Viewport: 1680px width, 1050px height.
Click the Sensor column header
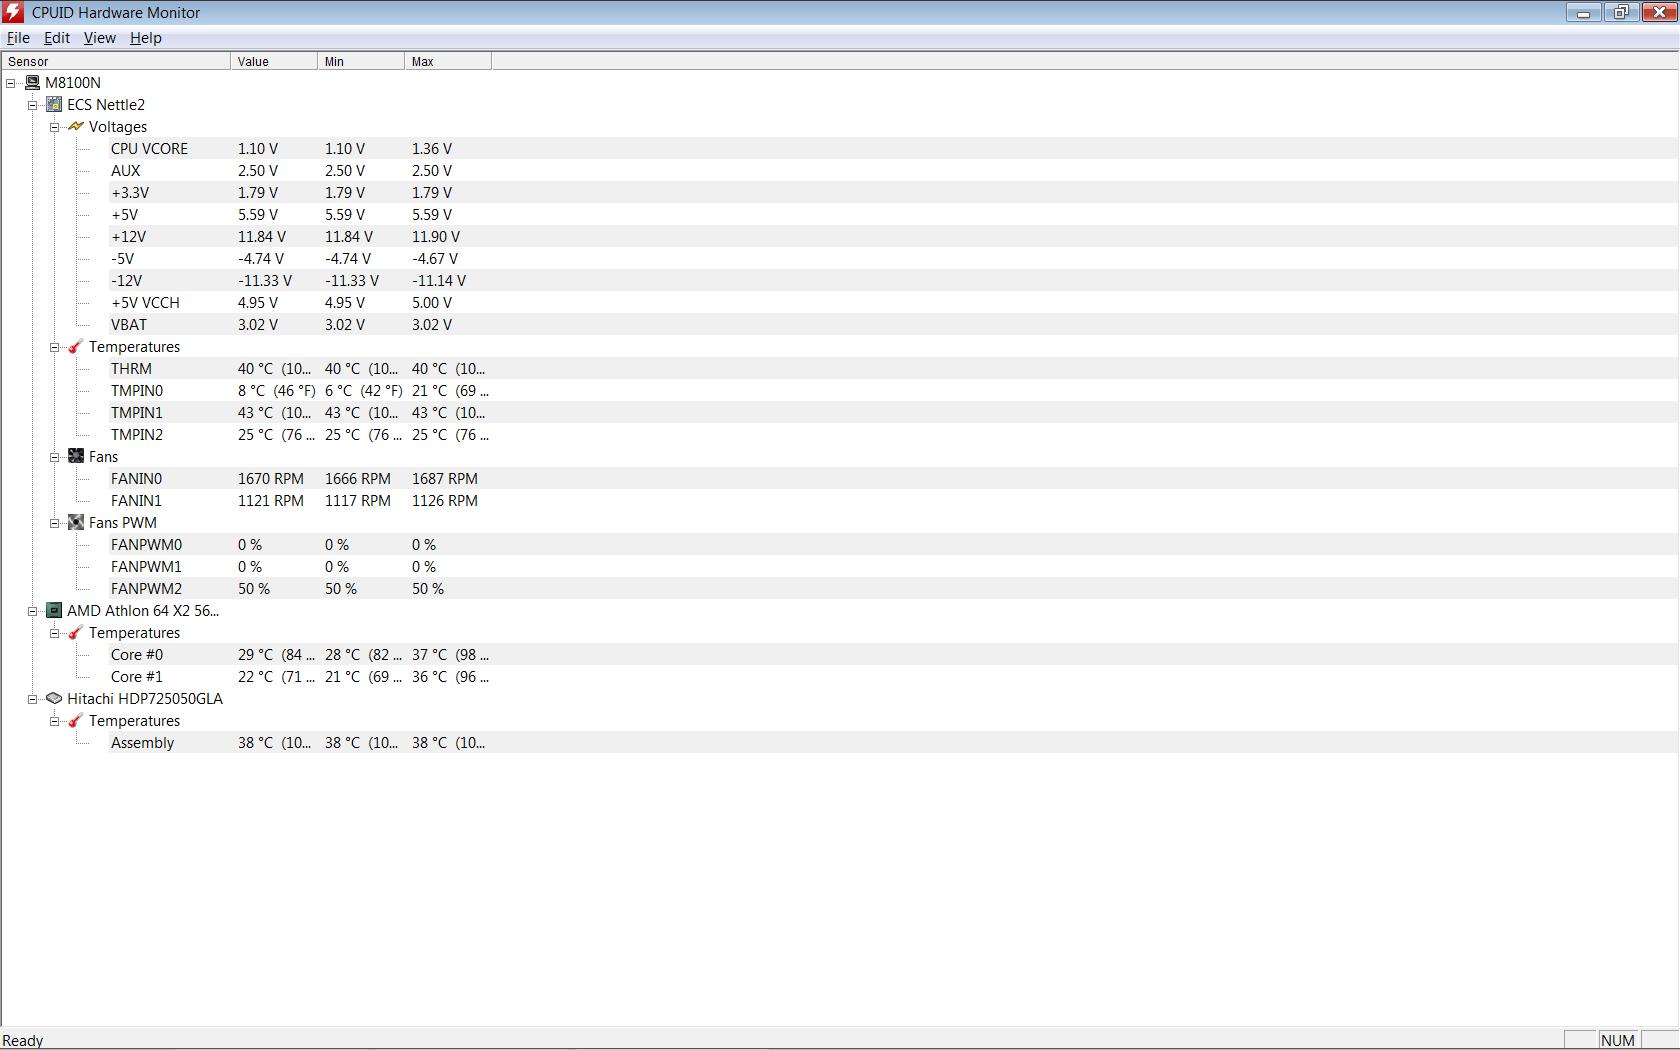115,61
